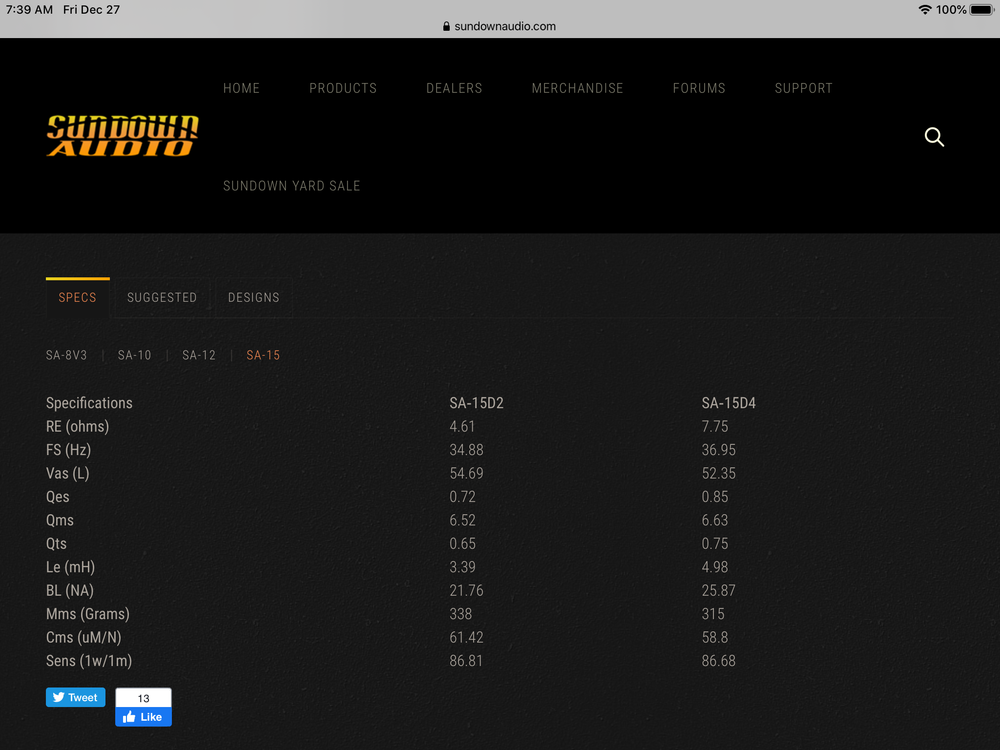The width and height of the screenshot is (1000, 750).
Task: Click the RE (ohms) row label
Action: click(x=77, y=427)
